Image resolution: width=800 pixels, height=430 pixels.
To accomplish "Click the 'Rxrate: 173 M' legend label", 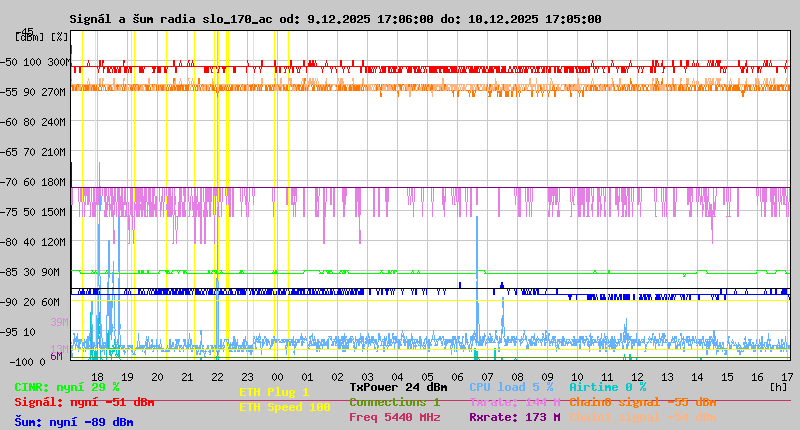I will 515,417.
